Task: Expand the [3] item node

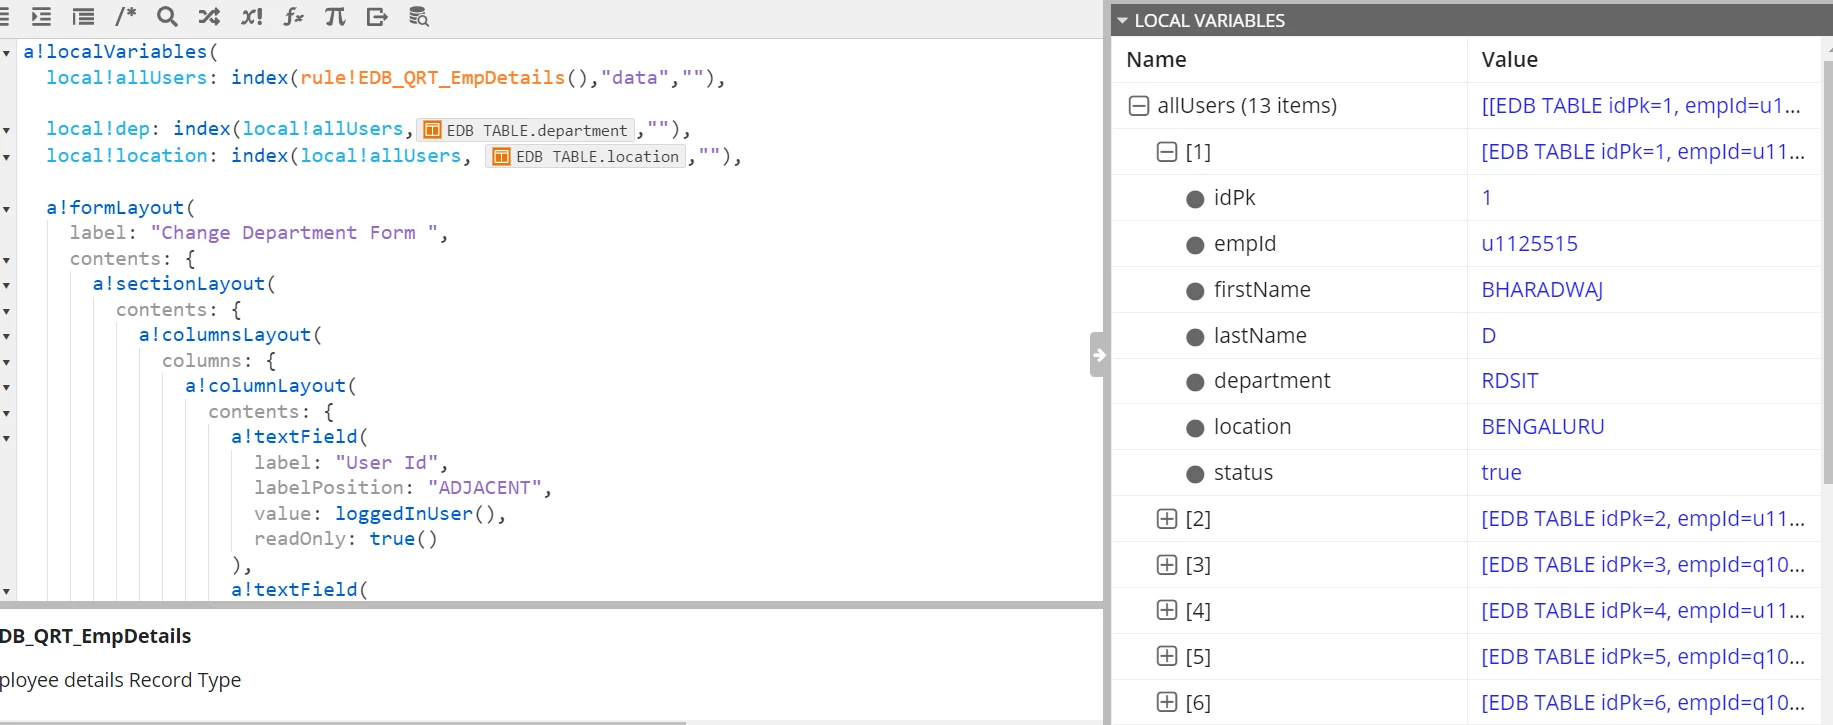Action: tap(1166, 564)
